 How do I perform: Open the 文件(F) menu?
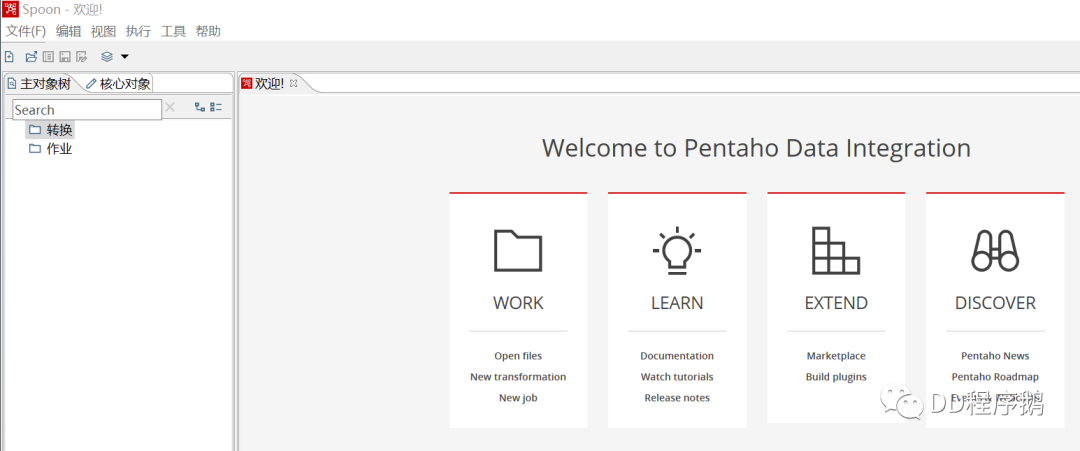(25, 31)
